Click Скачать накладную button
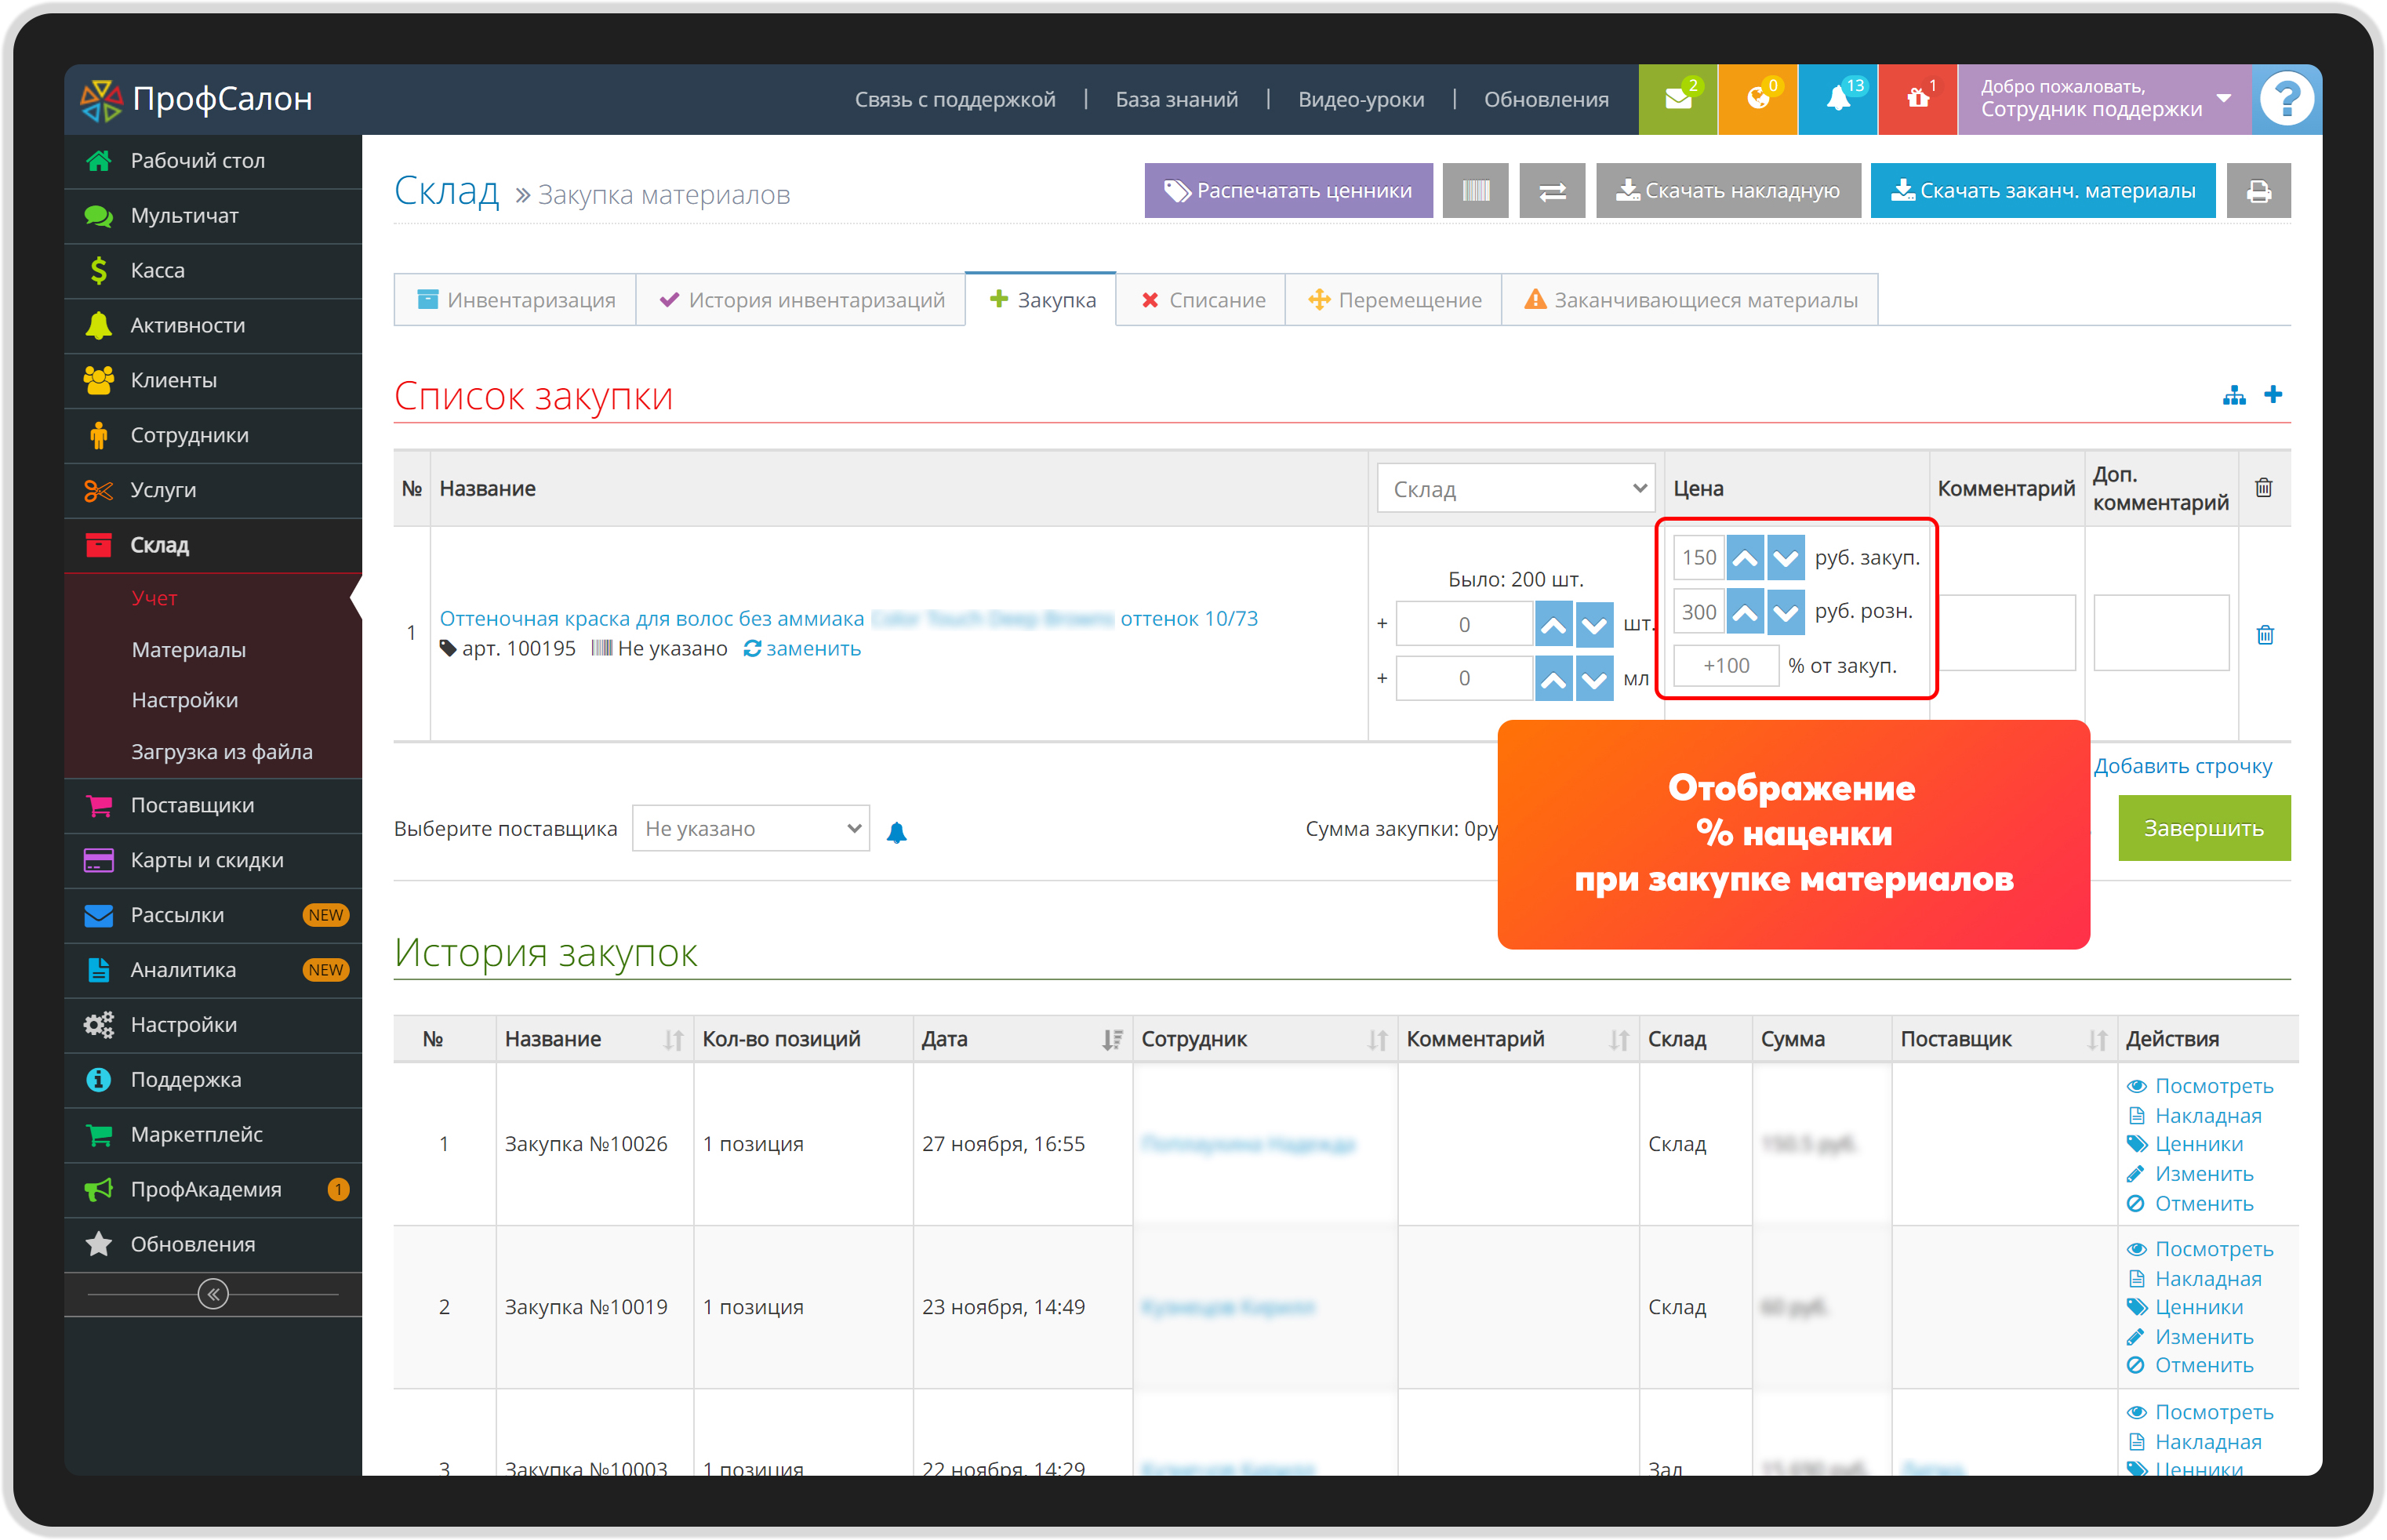The image size is (2387, 1540). pos(1728,190)
